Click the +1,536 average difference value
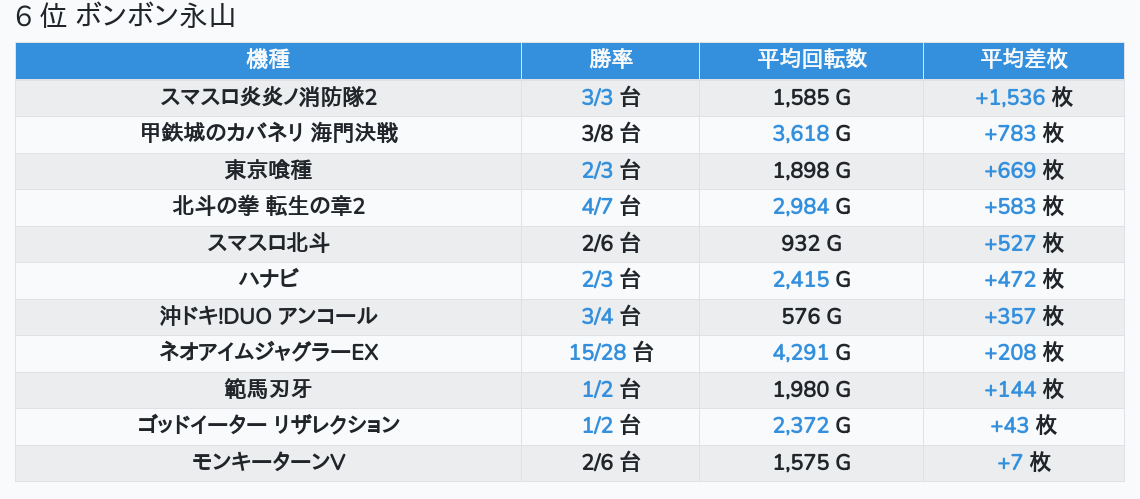 [1009, 97]
